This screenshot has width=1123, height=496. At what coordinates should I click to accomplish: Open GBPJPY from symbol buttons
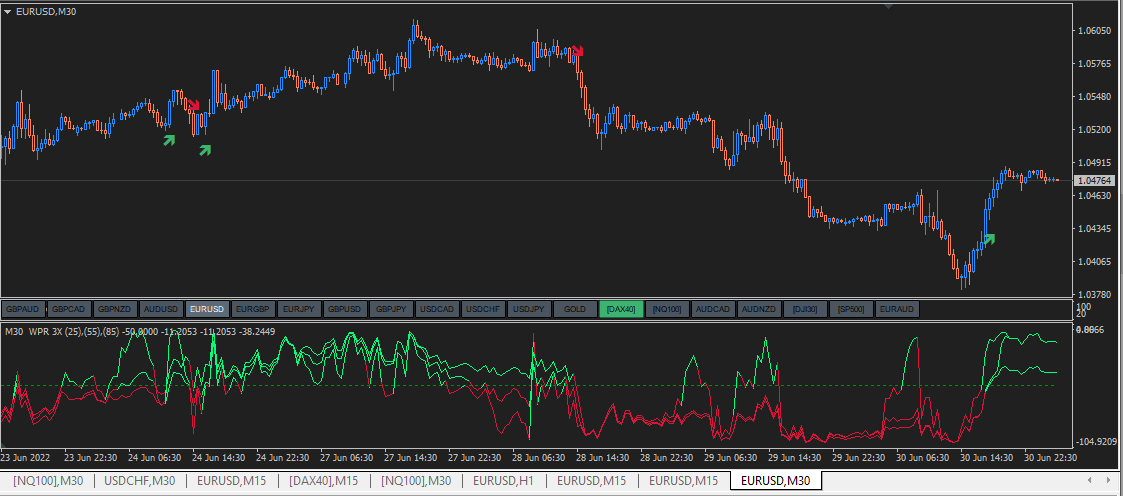pos(390,309)
